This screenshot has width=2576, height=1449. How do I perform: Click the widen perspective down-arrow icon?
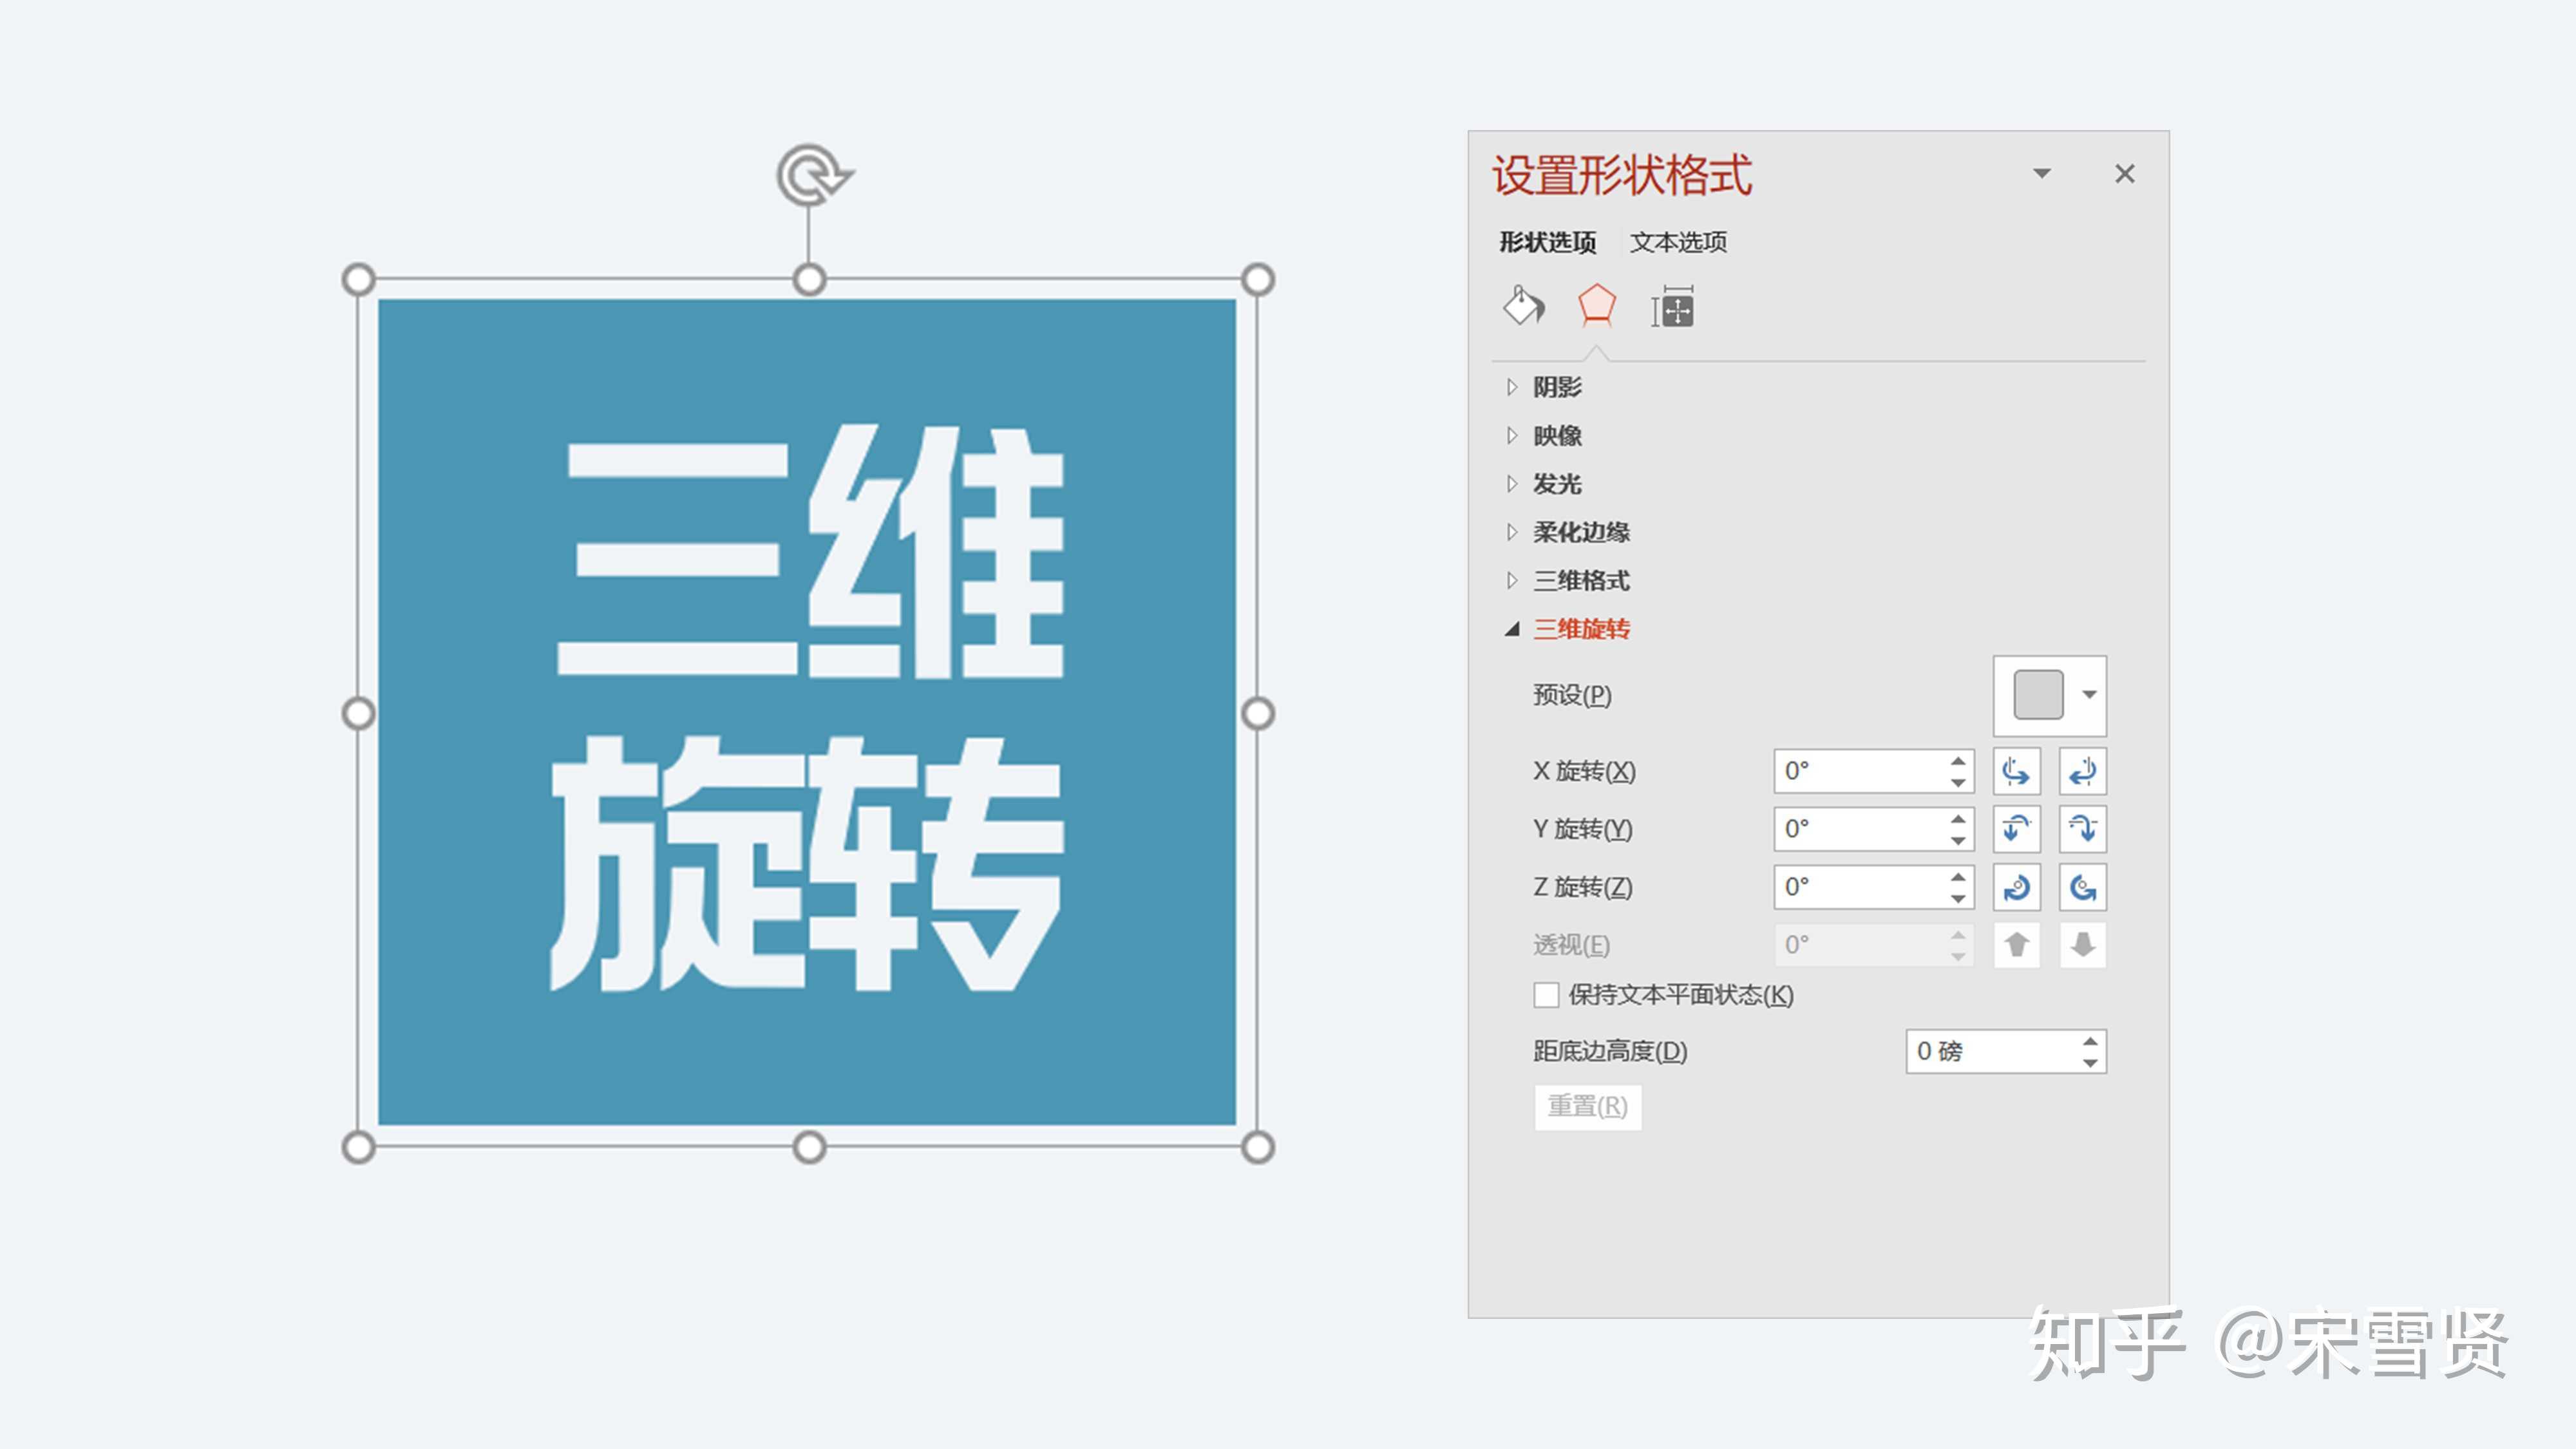2083,945
